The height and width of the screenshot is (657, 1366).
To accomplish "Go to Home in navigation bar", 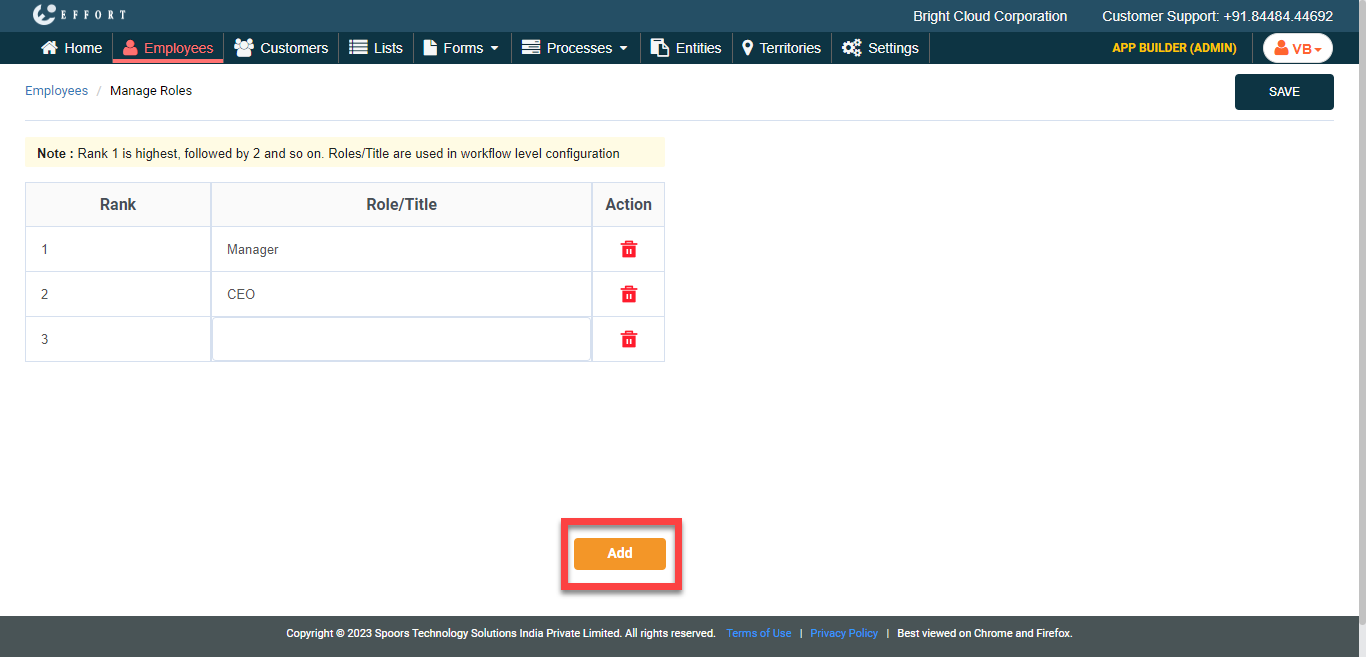I will (71, 48).
